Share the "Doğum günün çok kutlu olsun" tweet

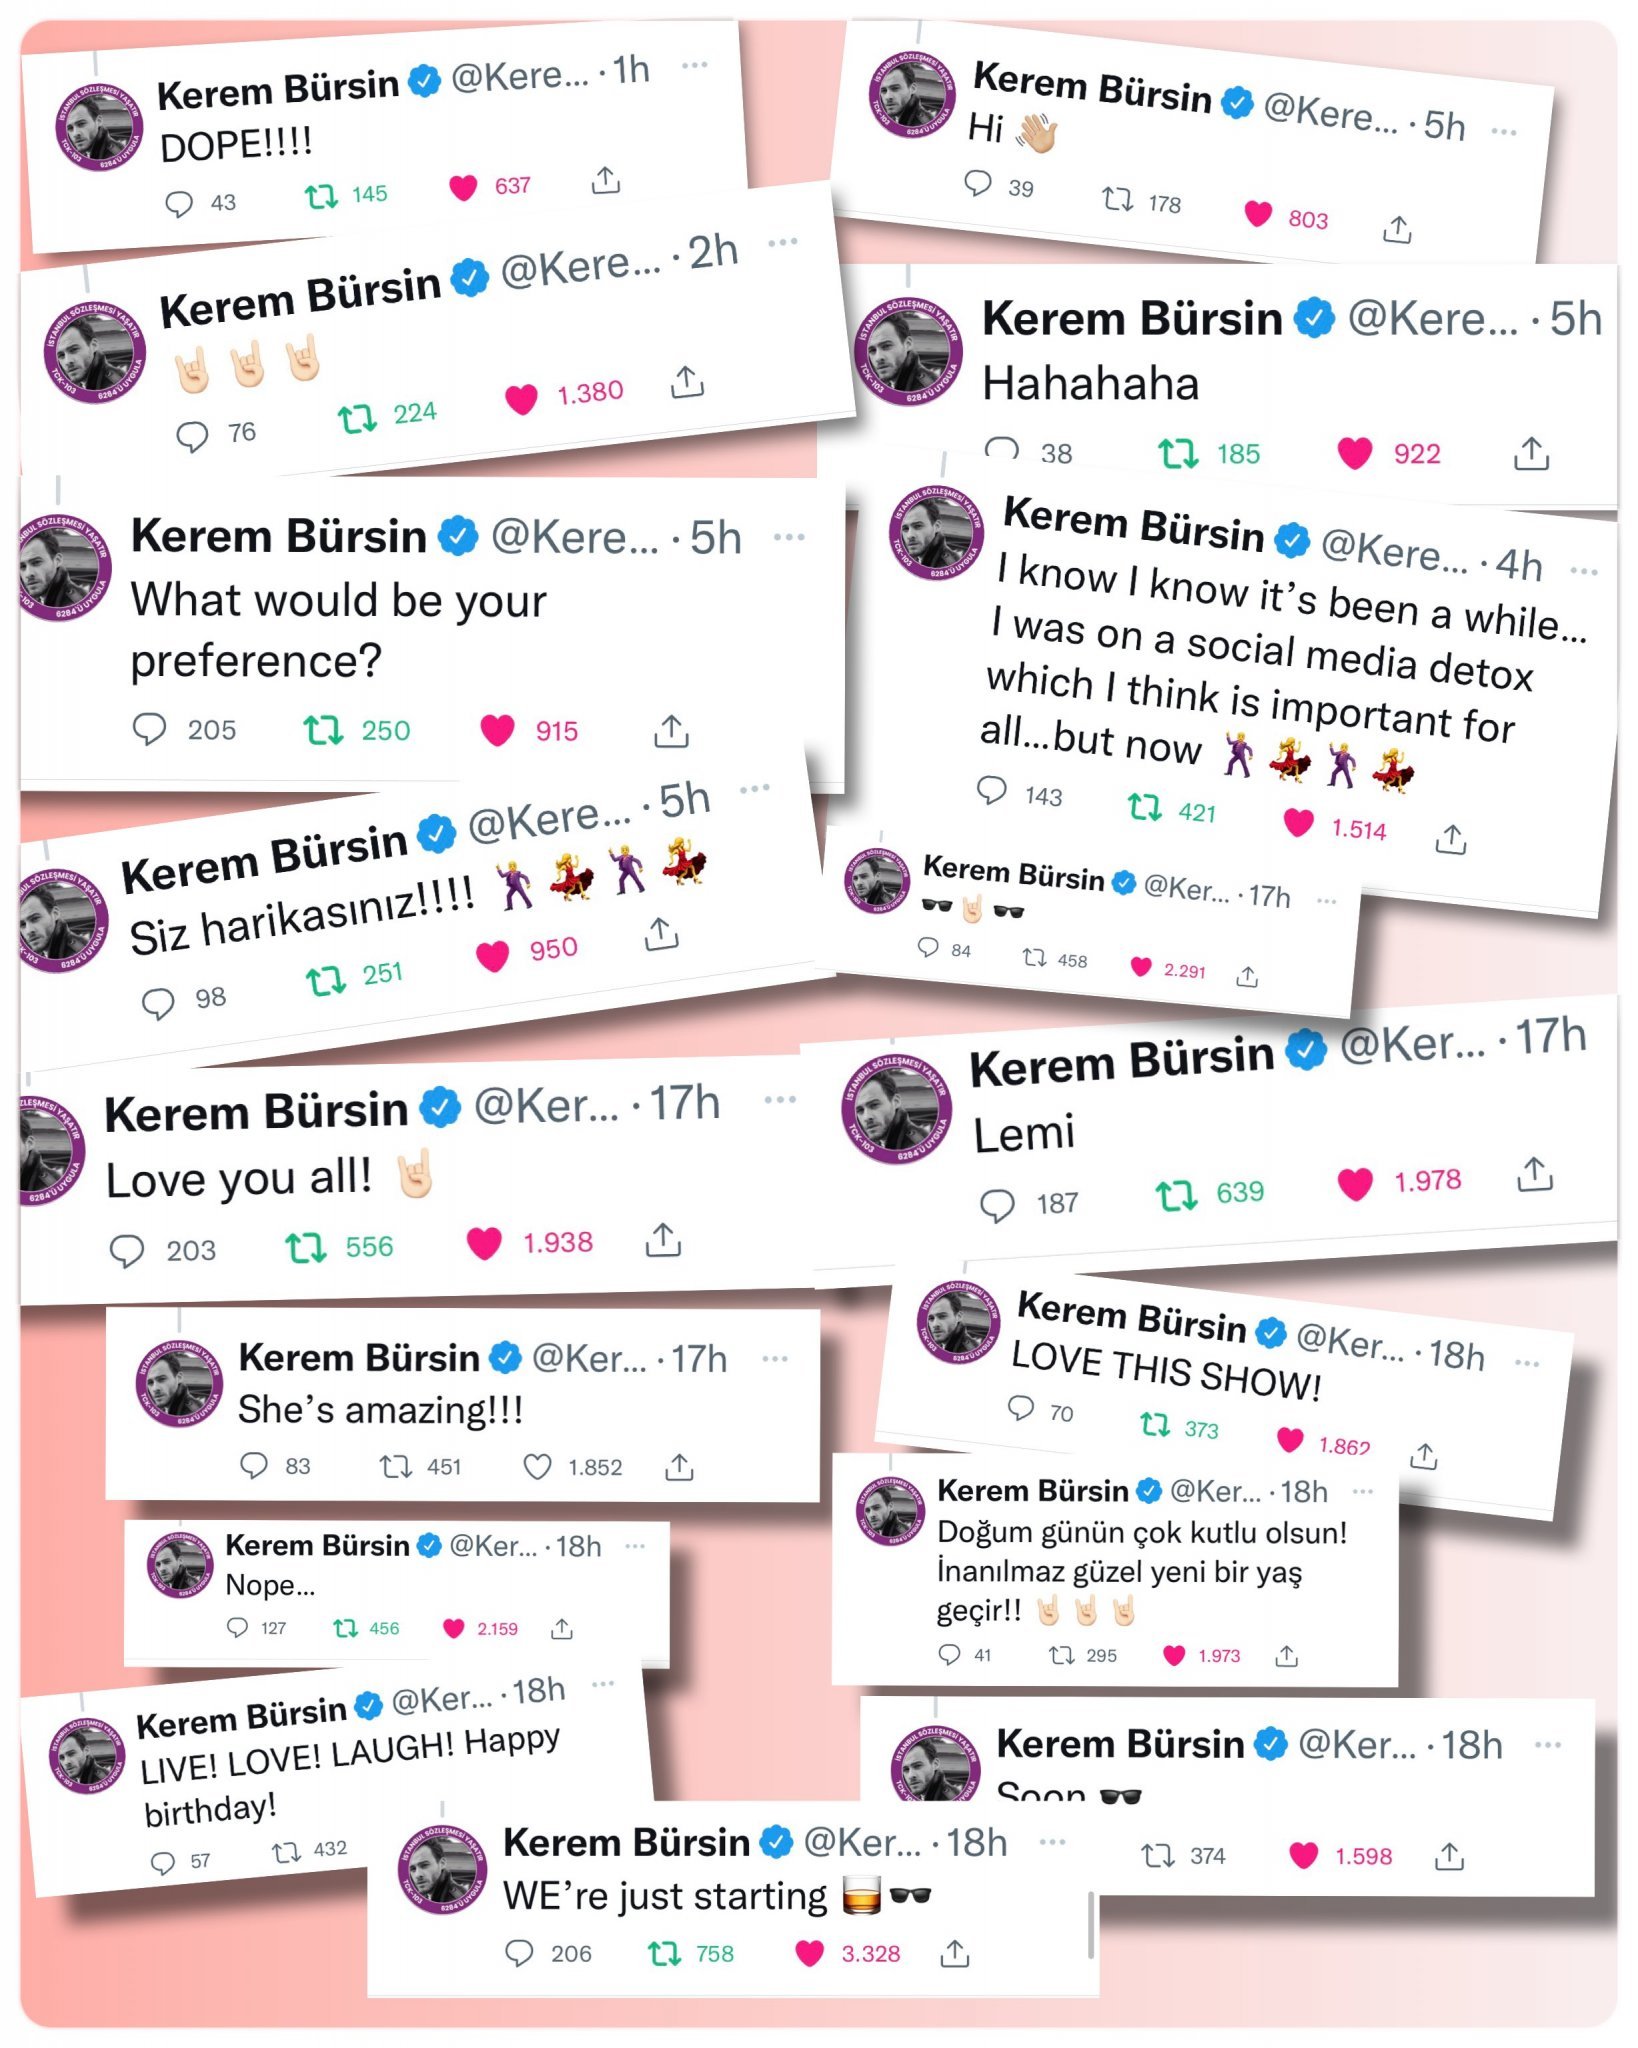click(1287, 1656)
